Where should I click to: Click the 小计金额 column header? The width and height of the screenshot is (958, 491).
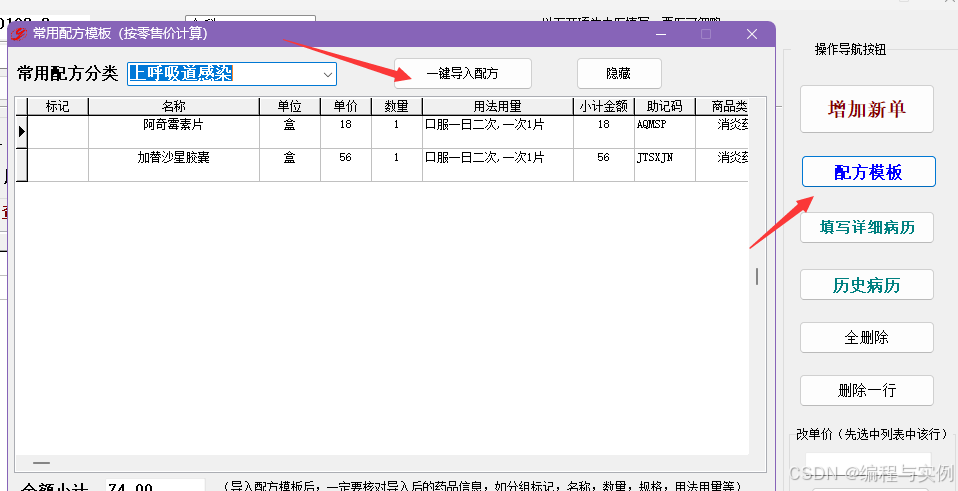coord(604,106)
